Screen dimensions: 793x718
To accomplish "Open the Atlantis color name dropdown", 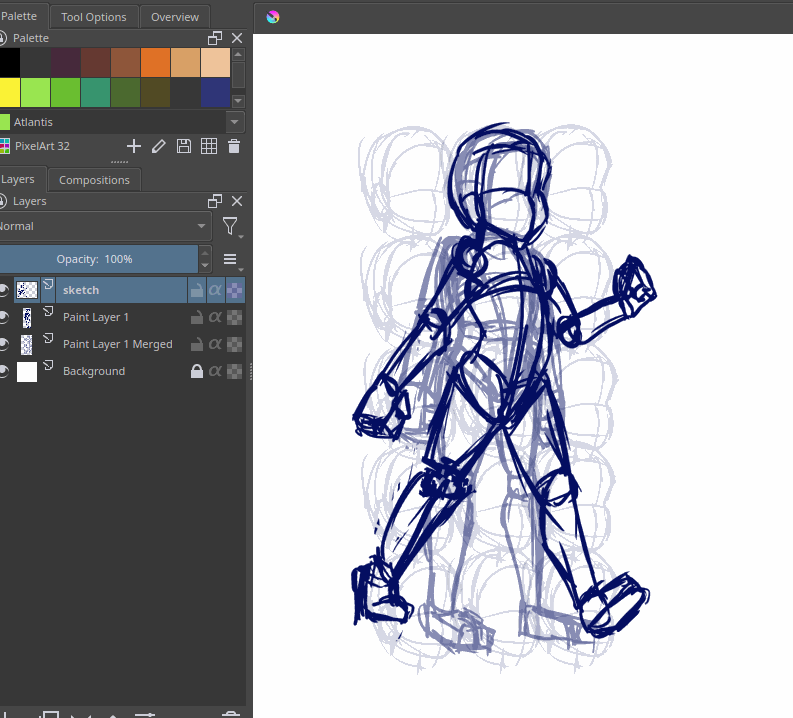I will (234, 122).
